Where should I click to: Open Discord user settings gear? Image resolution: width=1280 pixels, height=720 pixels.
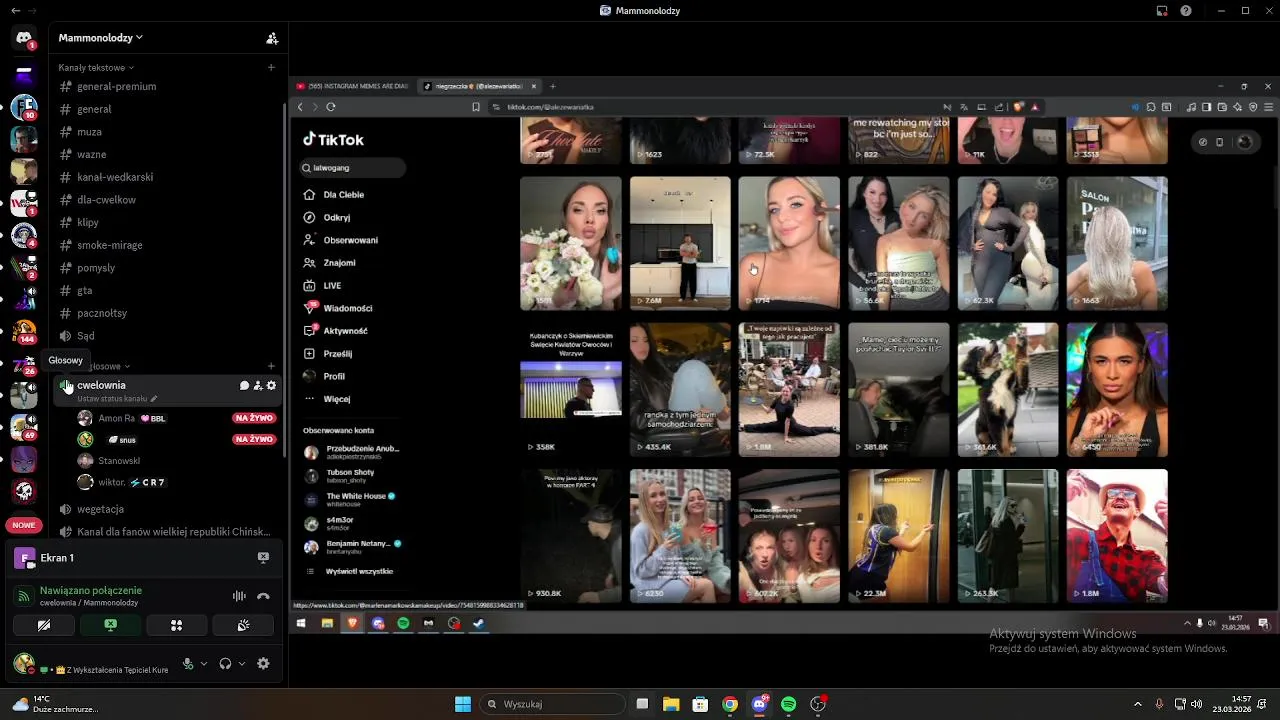click(x=263, y=663)
